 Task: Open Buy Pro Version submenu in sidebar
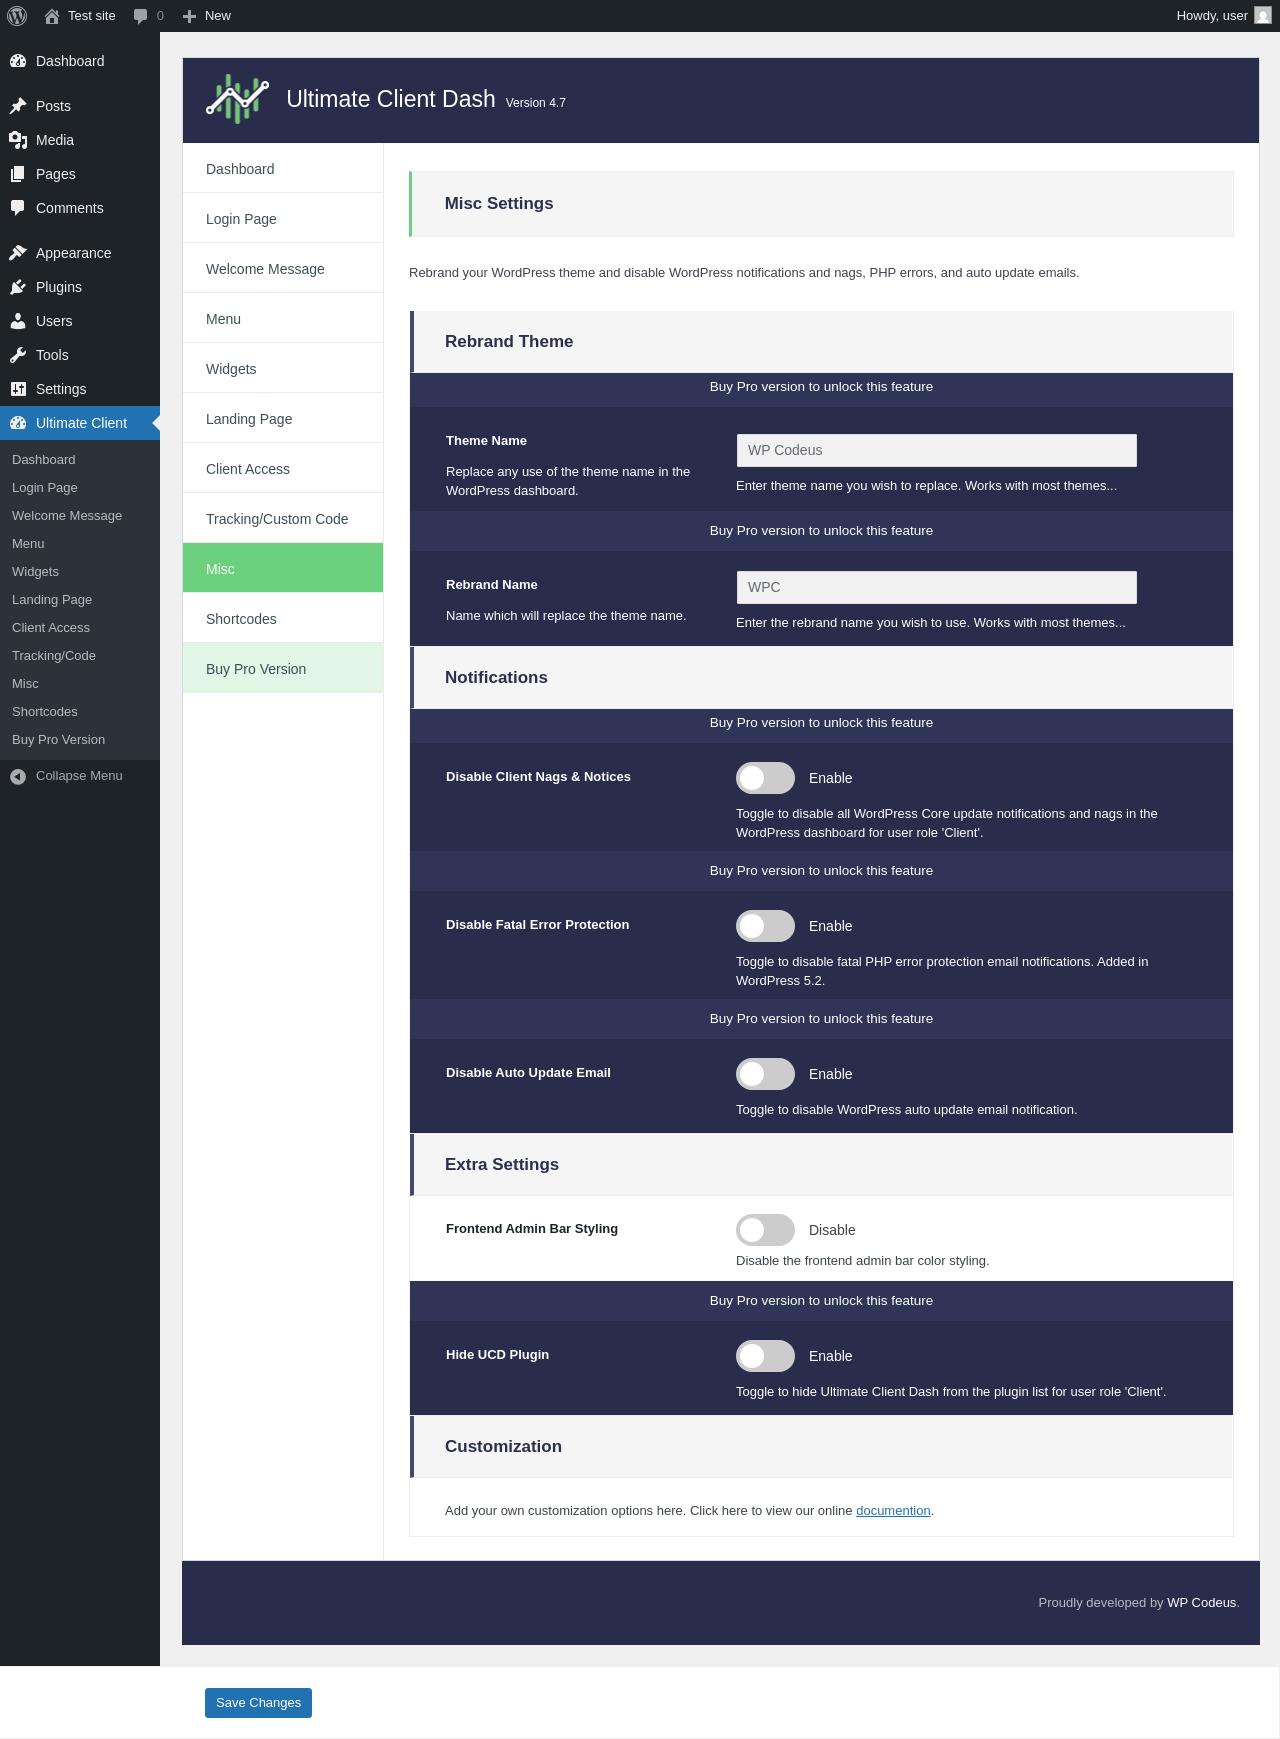pos(80,740)
